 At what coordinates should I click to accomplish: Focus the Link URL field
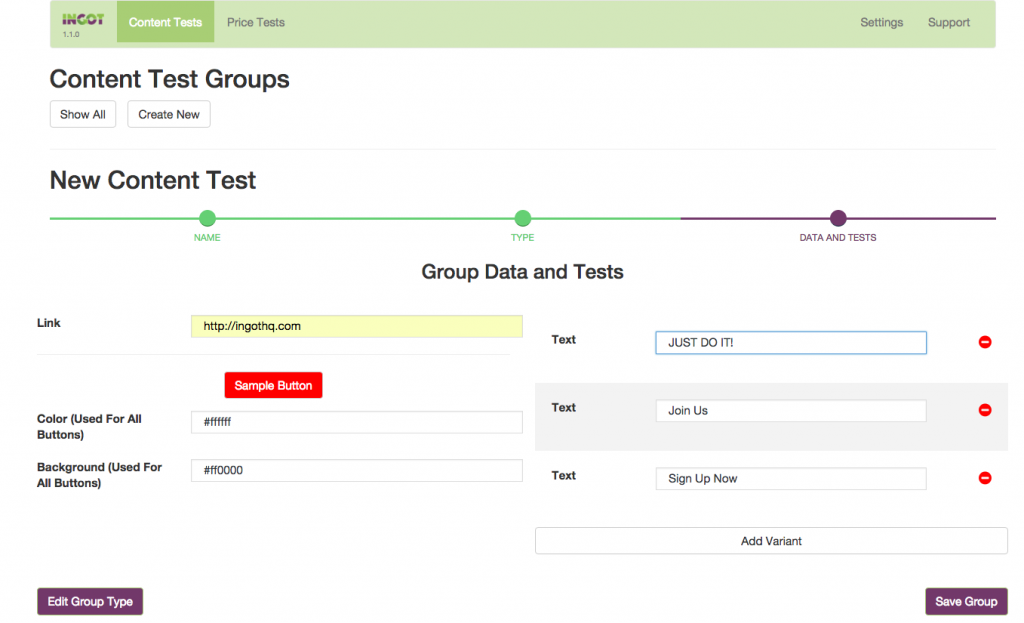tap(356, 326)
